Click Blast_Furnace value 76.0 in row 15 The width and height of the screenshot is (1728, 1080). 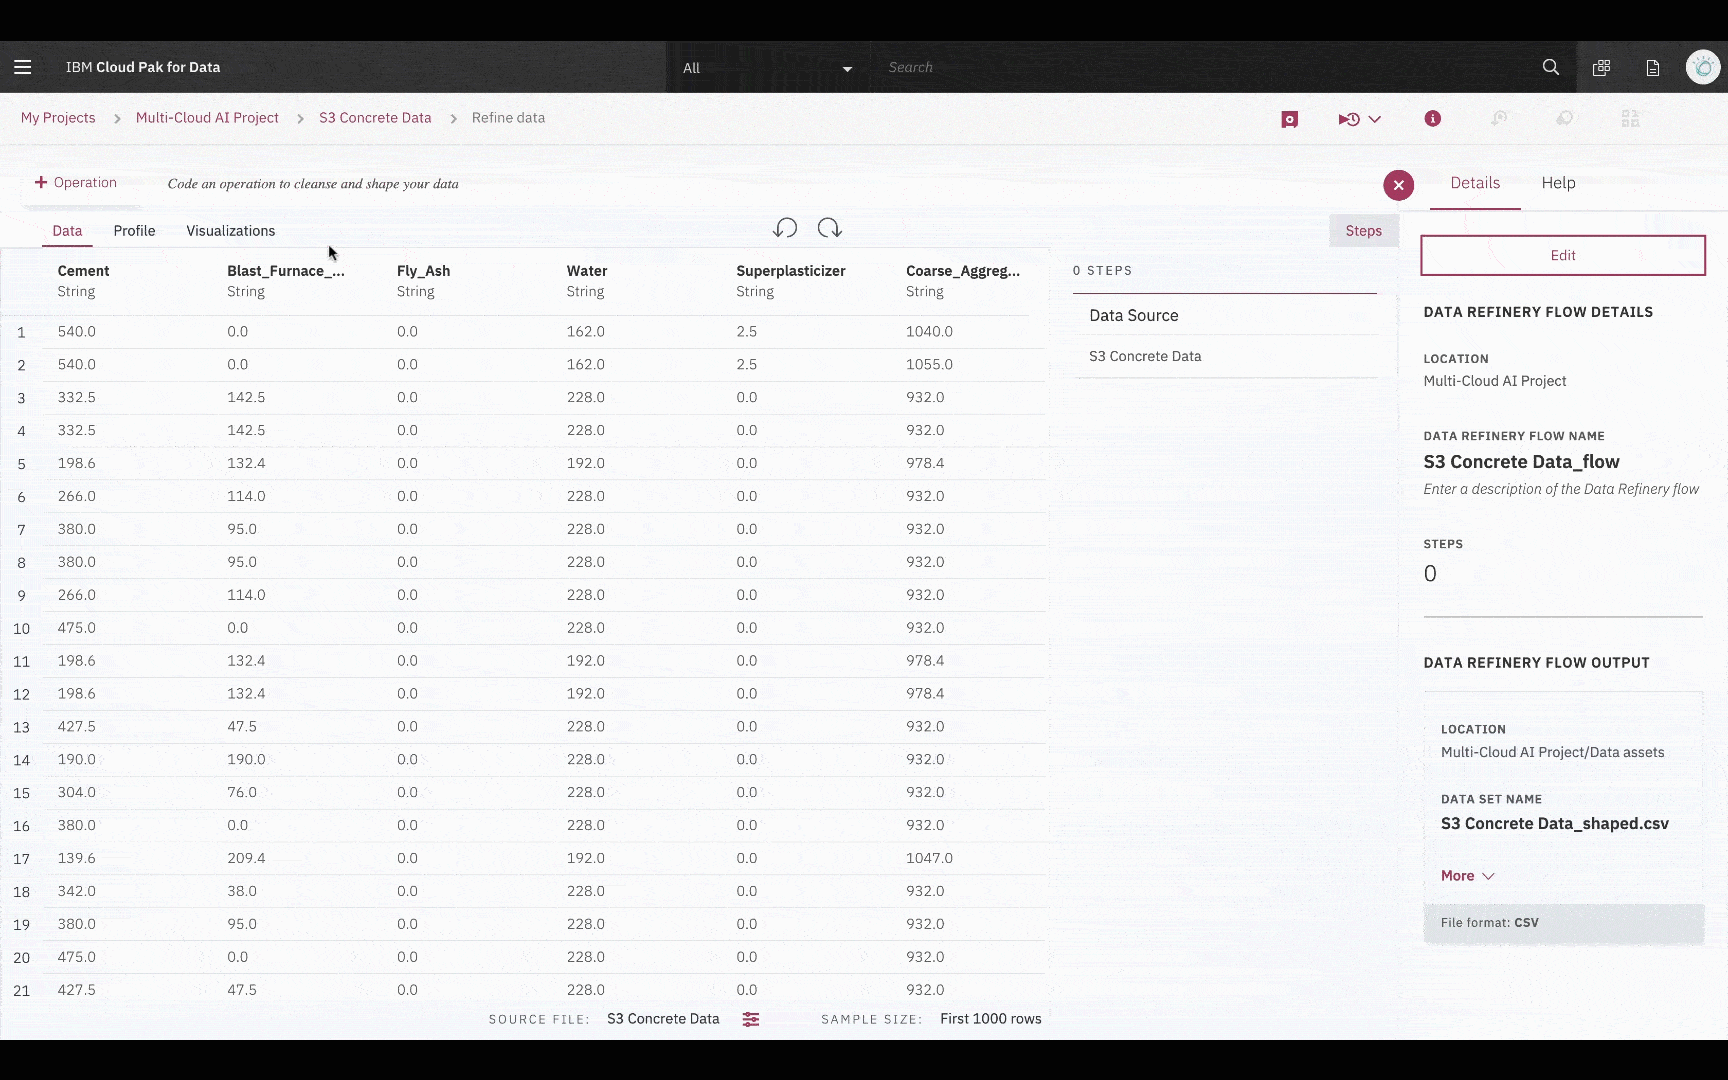pos(242,792)
